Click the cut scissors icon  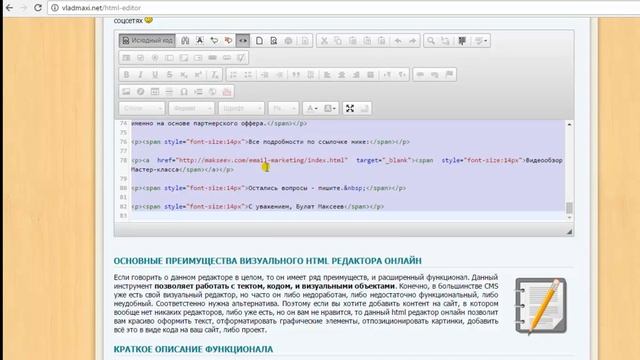pos(324,40)
